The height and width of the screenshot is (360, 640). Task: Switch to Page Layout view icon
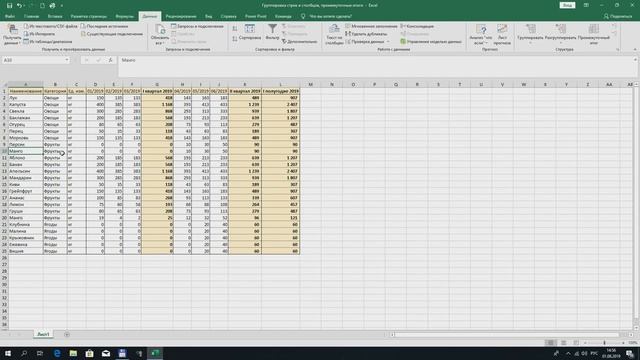pos(563,343)
